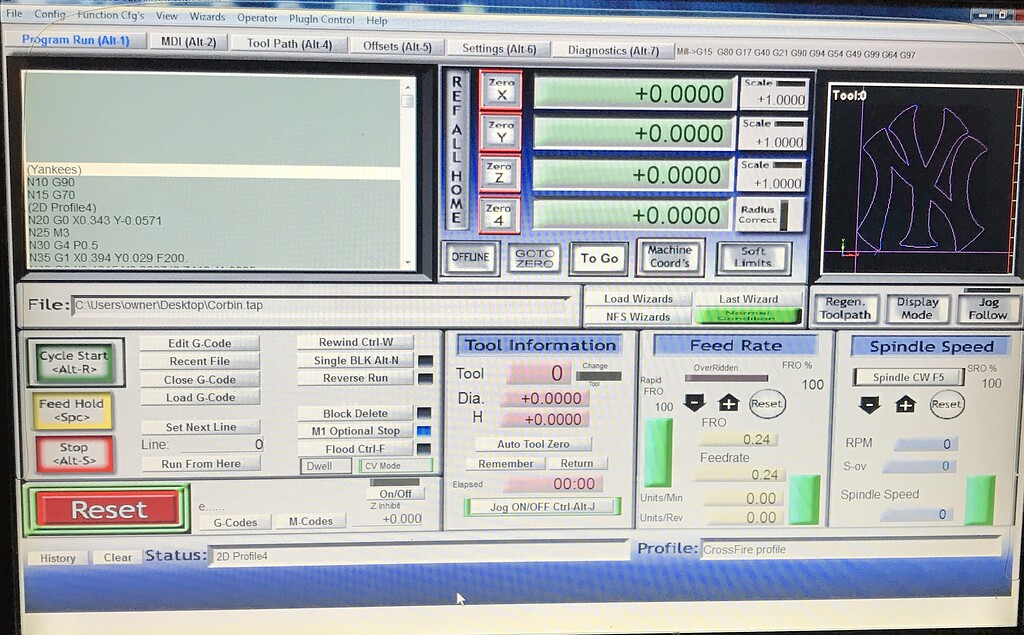Open the Config menu
Screen dimensions: 1024x635
click(x=48, y=16)
